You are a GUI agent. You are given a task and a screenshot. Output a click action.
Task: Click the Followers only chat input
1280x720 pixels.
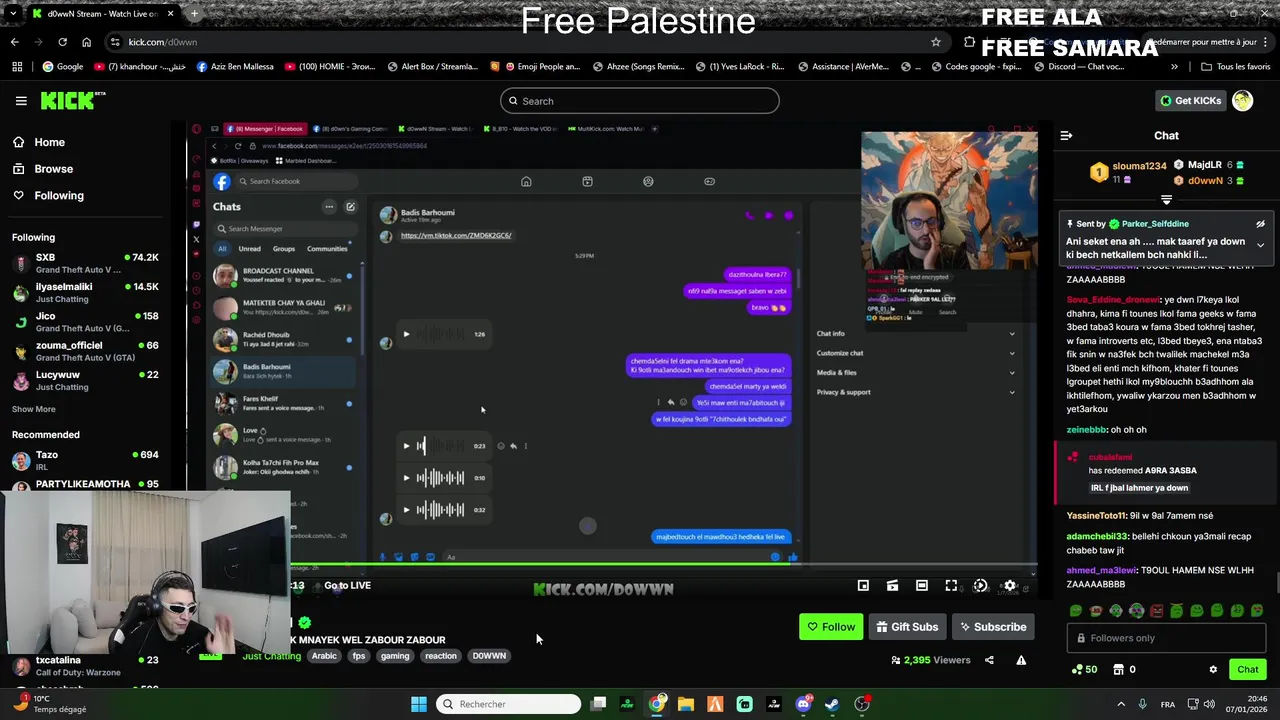click(x=1166, y=638)
